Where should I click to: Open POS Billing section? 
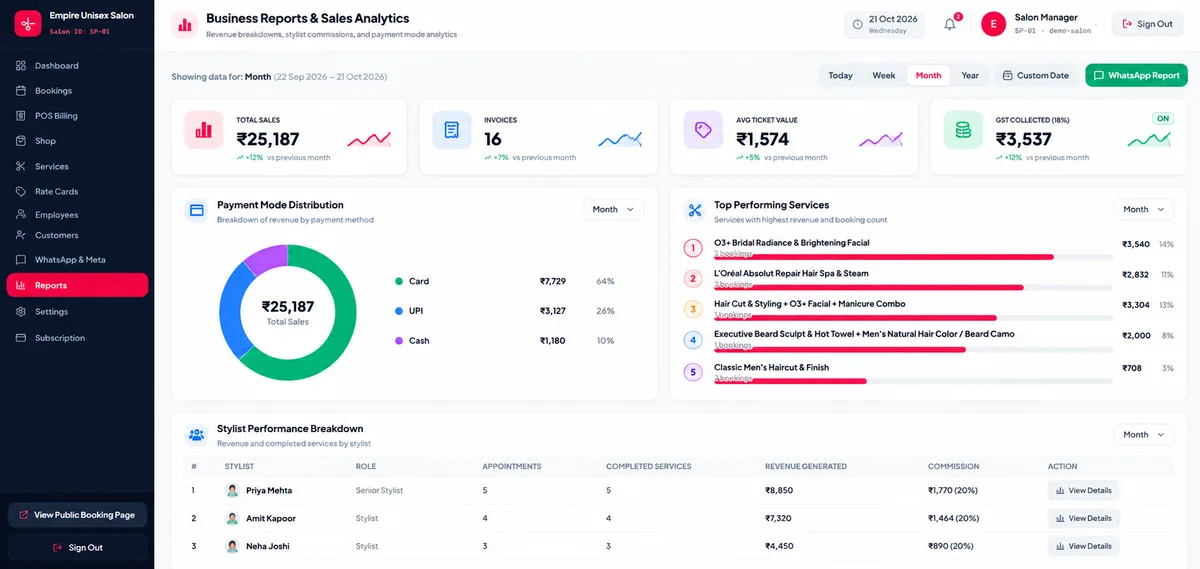pos(77,116)
